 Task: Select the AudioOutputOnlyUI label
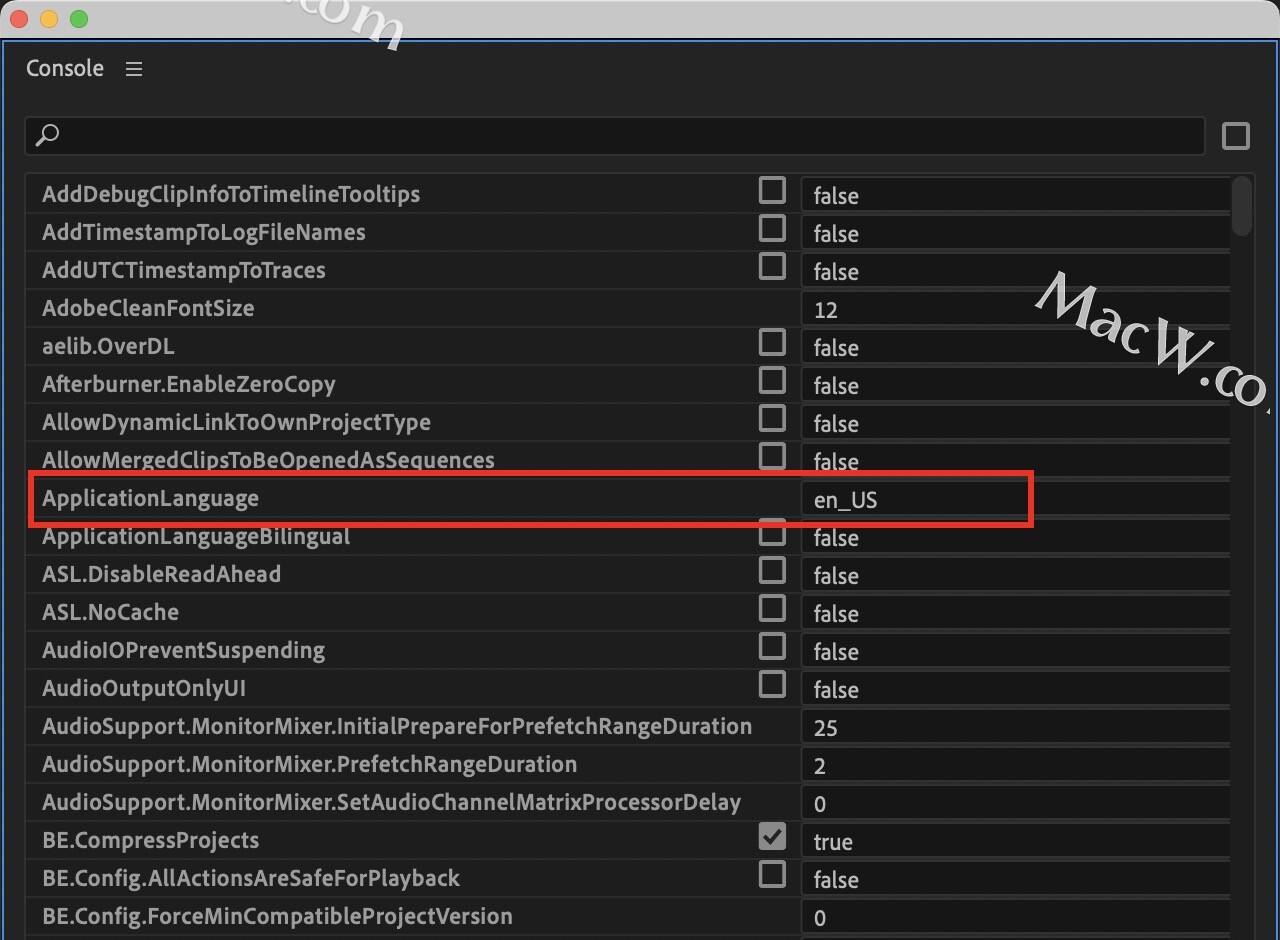coord(144,688)
